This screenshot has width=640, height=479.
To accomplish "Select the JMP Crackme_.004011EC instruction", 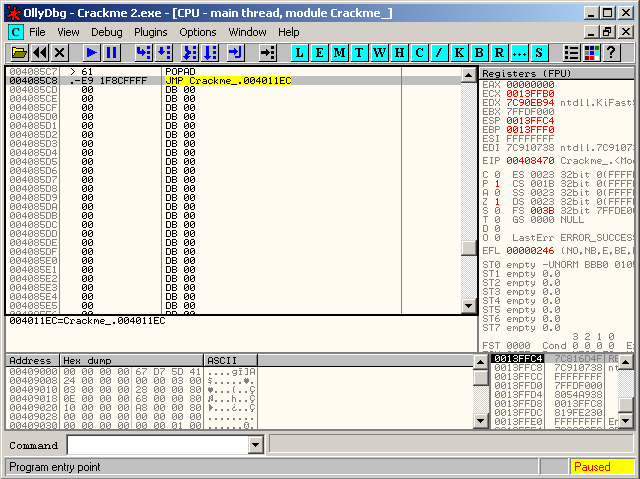I will [228, 81].
